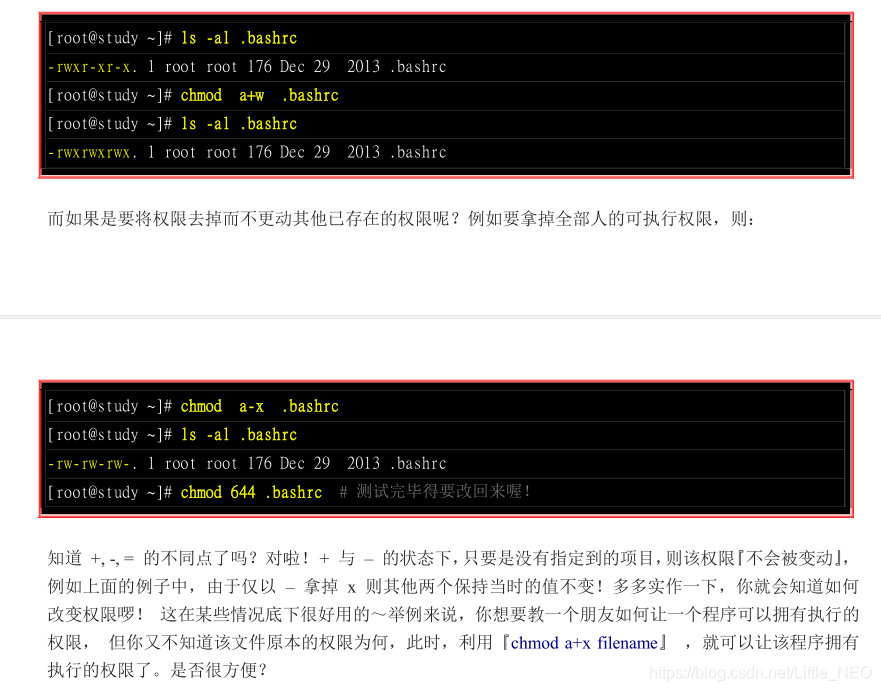Click the 'chmod a+w .bashrc' command line

point(260,96)
